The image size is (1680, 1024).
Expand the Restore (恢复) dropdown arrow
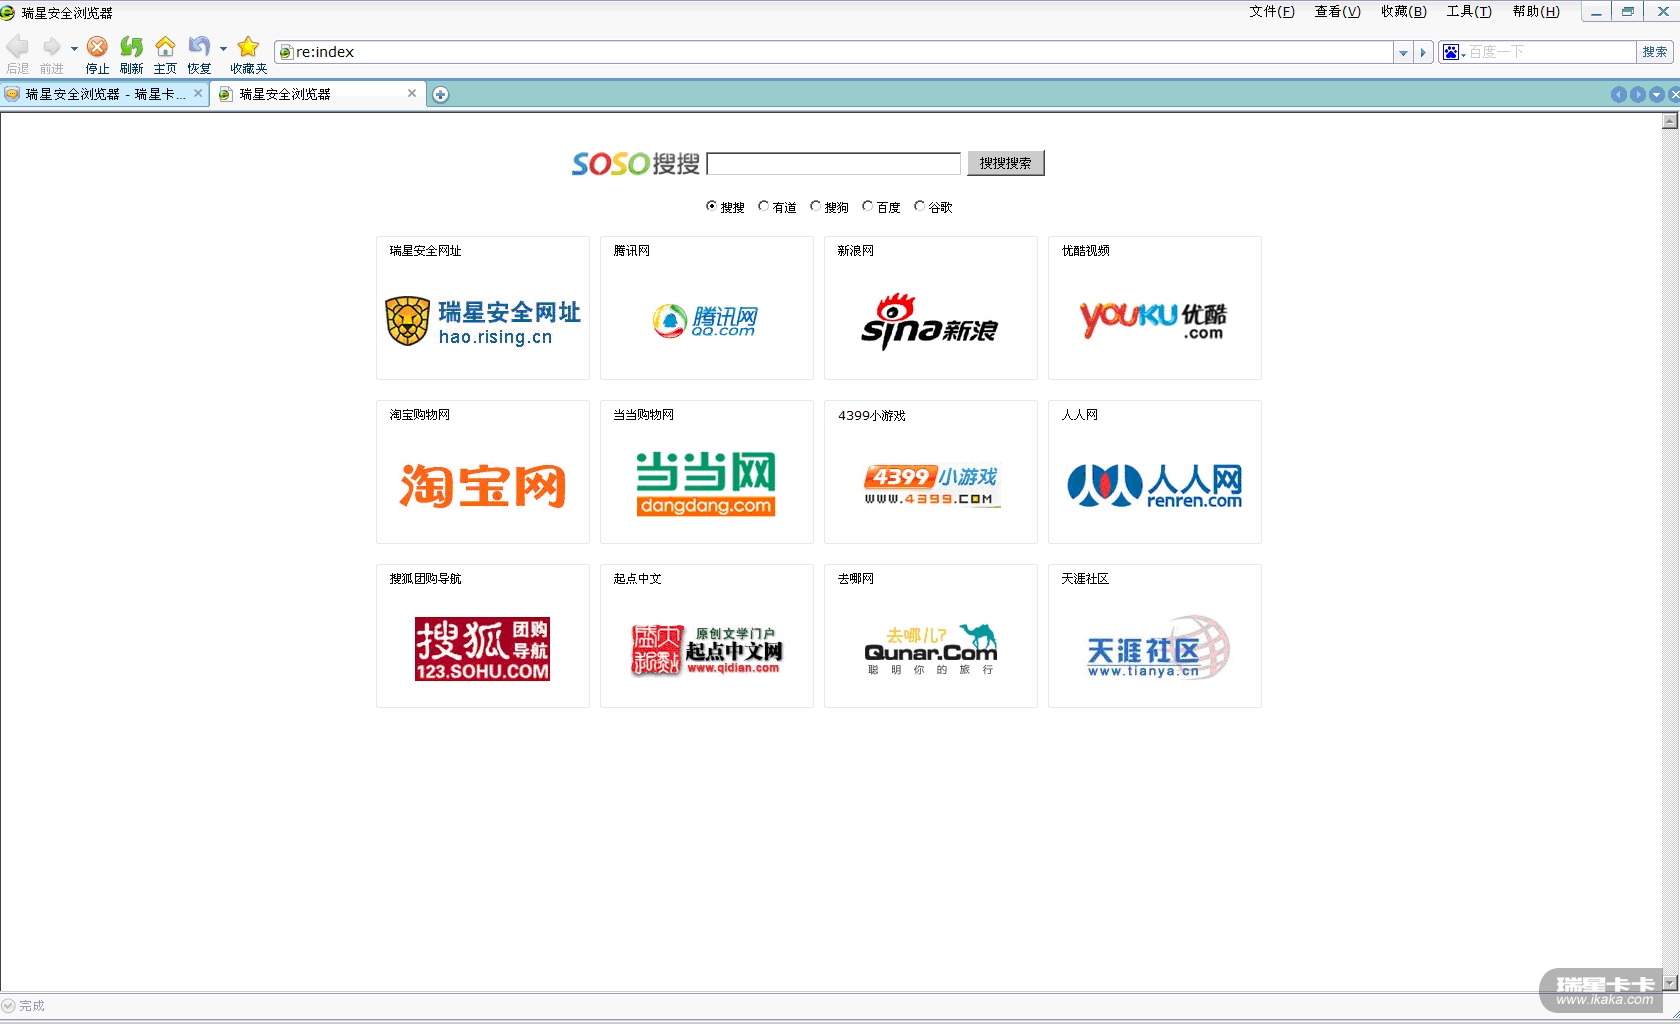tap(223, 48)
